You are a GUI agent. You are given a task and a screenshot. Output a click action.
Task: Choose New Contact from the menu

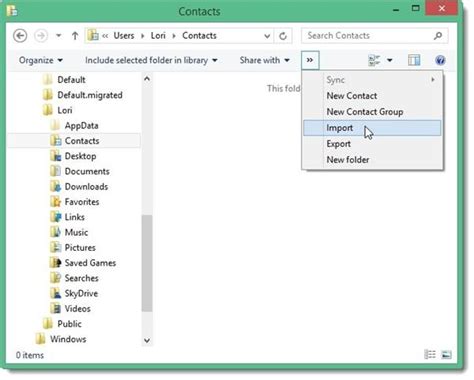coord(373,96)
